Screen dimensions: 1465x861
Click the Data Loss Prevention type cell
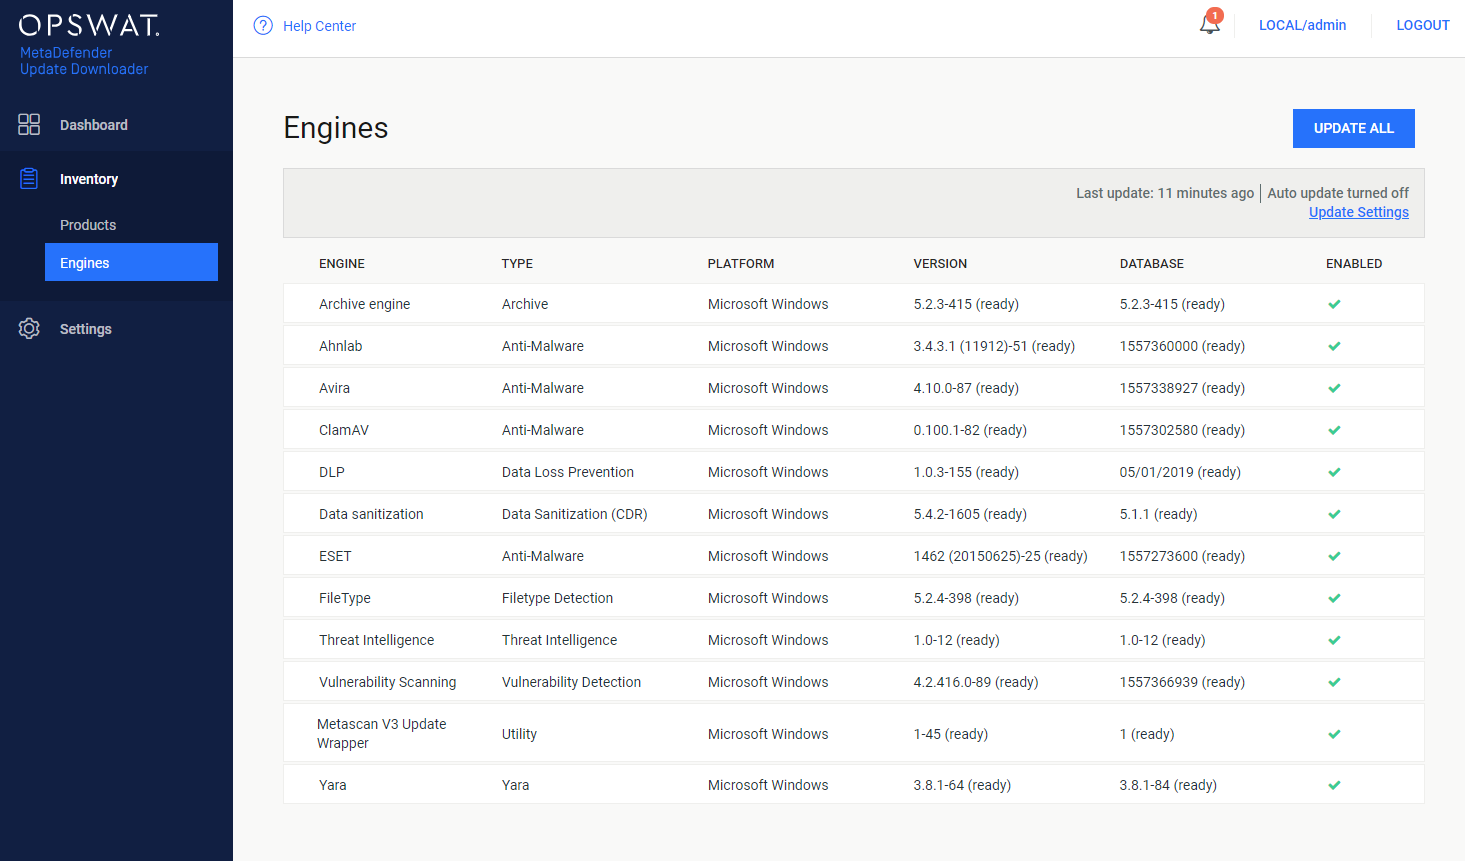coord(568,472)
